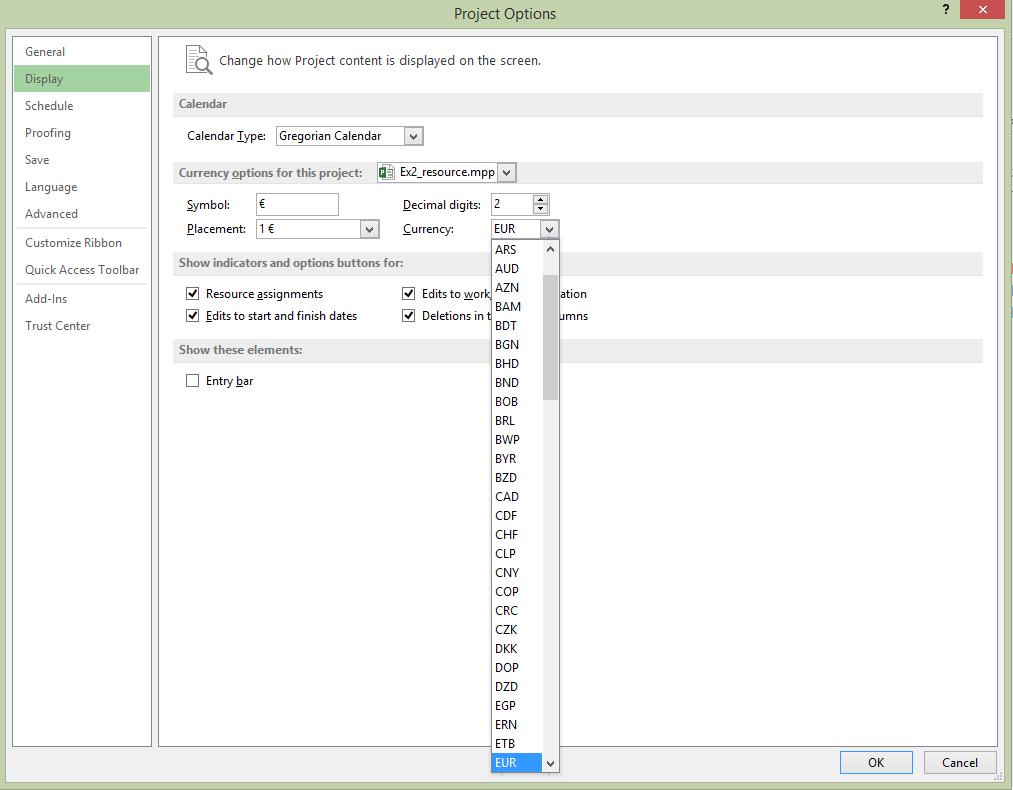This screenshot has width=1013, height=790.
Task: Open the General options tab
Action: tap(82, 52)
